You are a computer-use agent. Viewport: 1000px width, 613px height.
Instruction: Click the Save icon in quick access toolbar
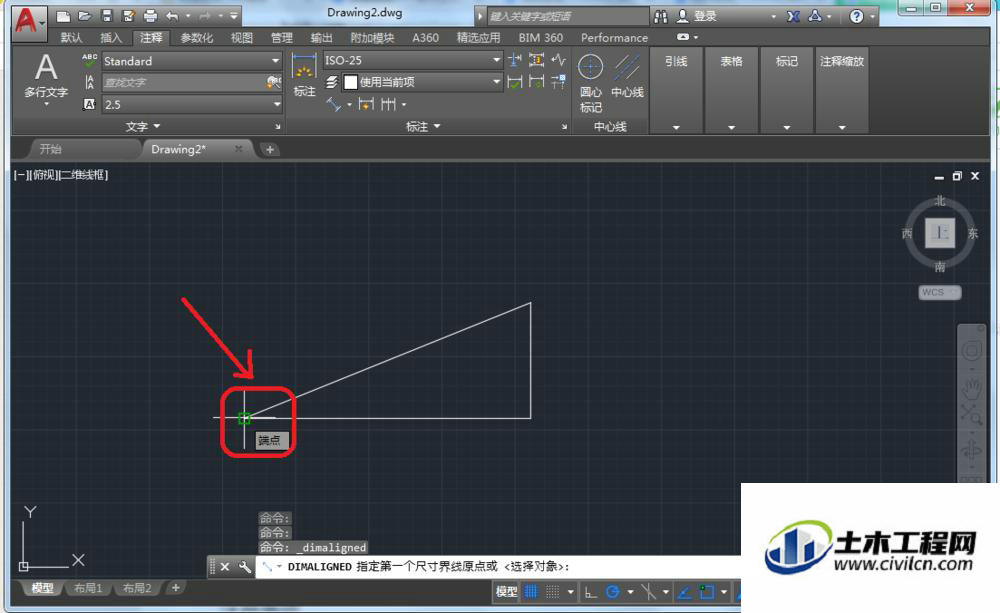point(107,16)
